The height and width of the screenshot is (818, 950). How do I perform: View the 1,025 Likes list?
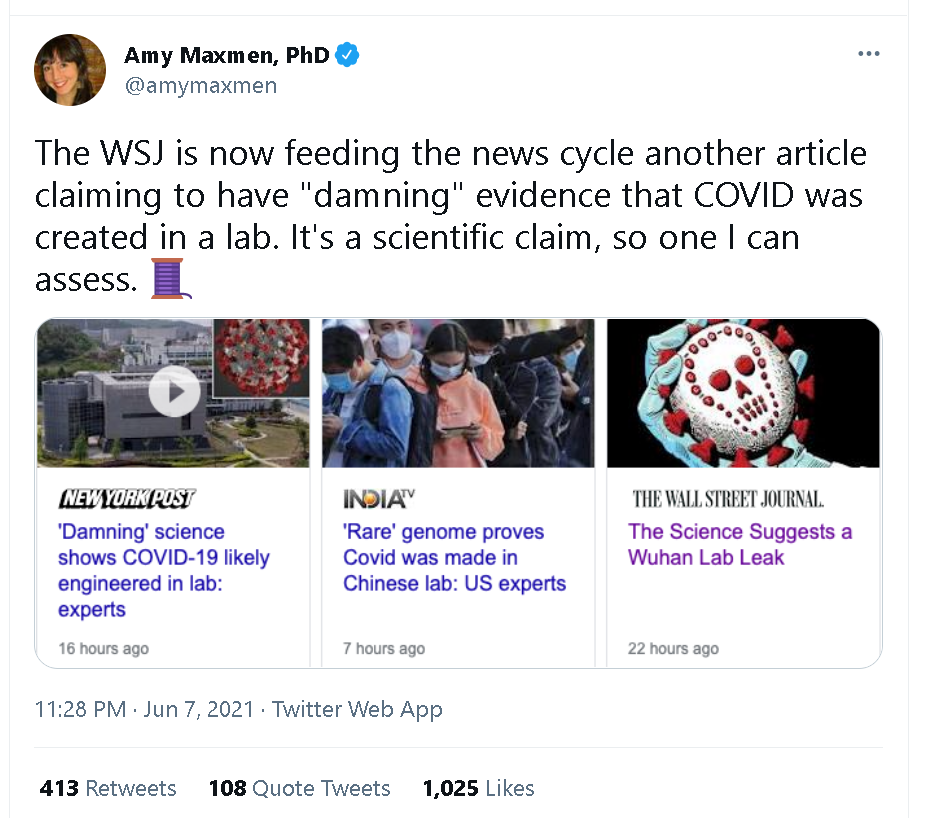click(478, 788)
